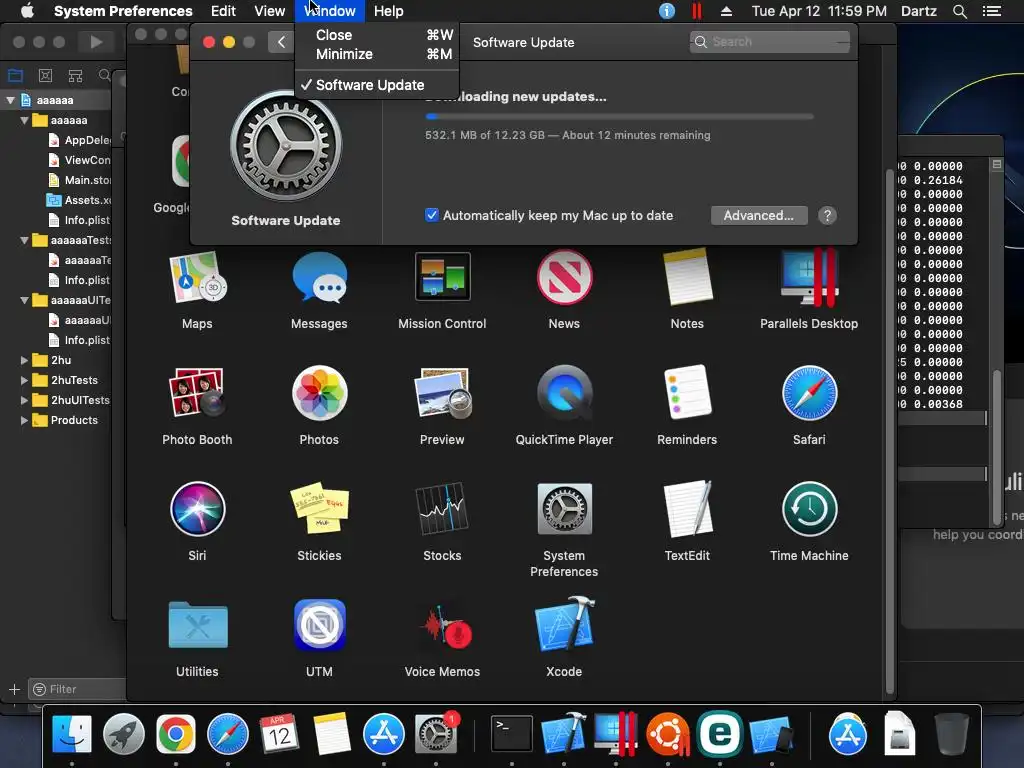The image size is (1024, 768).
Task: Click the eject icon in menu bar
Action: pos(726,11)
